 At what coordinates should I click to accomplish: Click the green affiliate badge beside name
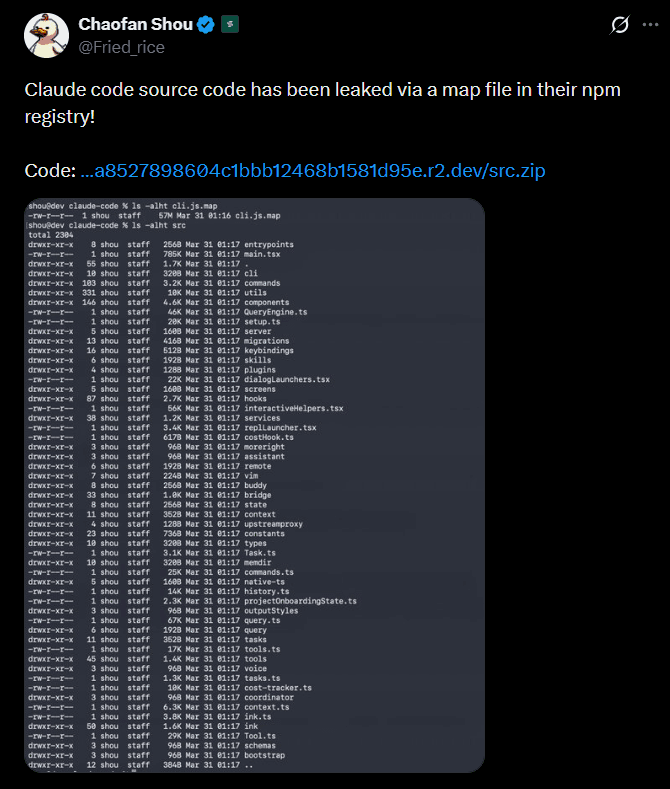[x=229, y=24]
